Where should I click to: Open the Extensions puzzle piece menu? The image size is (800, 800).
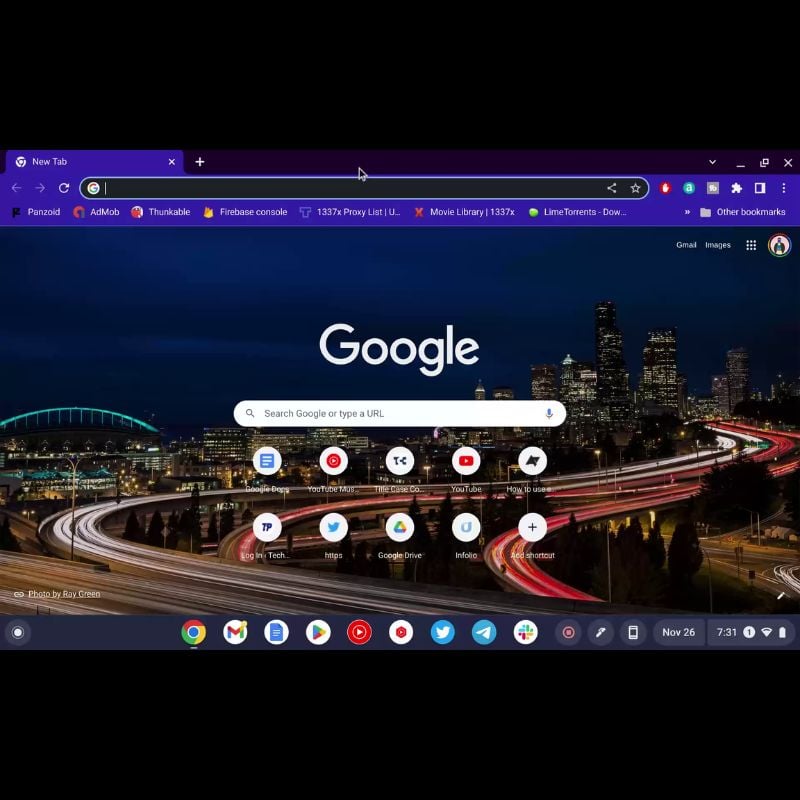click(x=736, y=188)
